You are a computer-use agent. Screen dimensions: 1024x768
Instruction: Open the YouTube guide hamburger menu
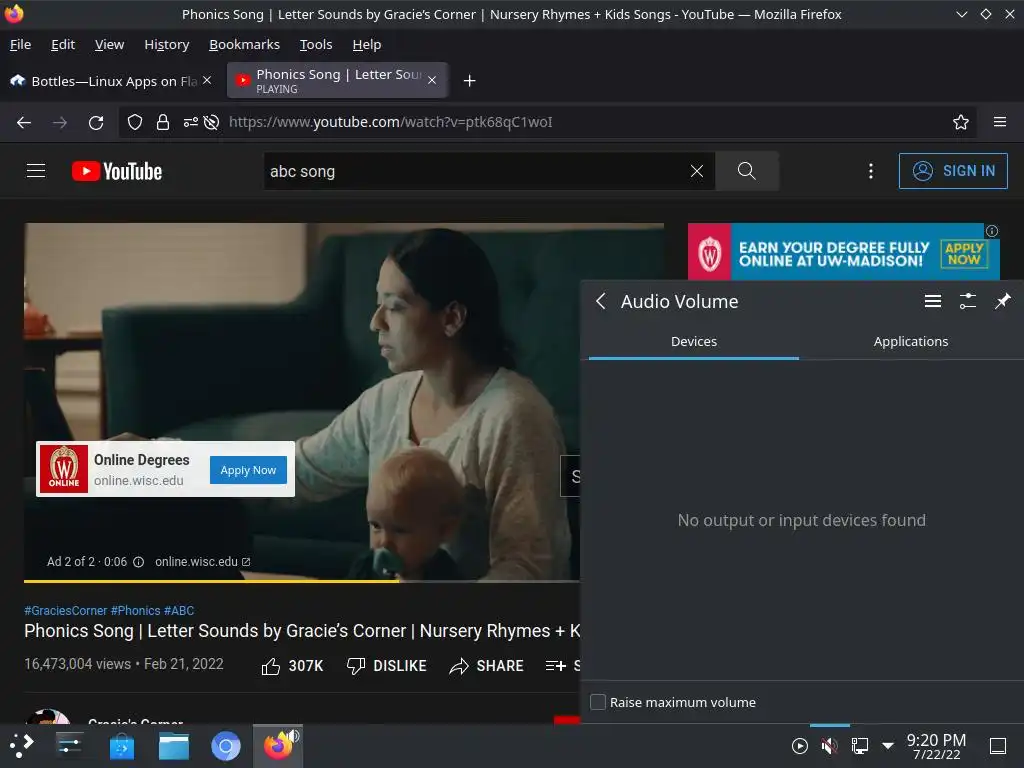[36, 171]
